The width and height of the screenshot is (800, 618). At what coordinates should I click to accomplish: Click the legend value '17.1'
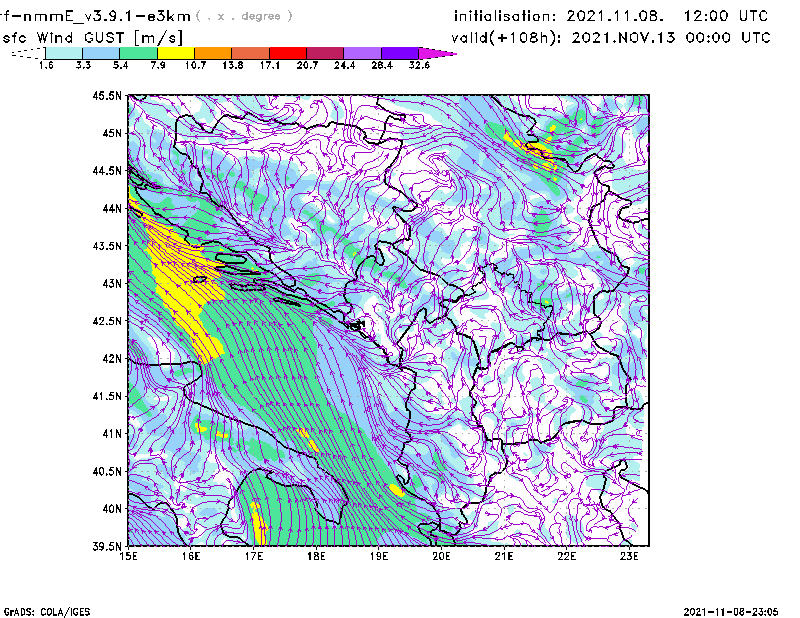point(269,65)
